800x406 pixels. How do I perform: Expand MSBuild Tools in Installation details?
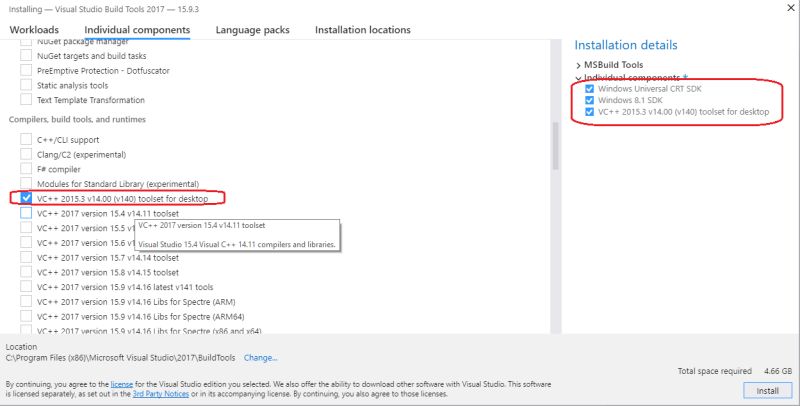578,65
